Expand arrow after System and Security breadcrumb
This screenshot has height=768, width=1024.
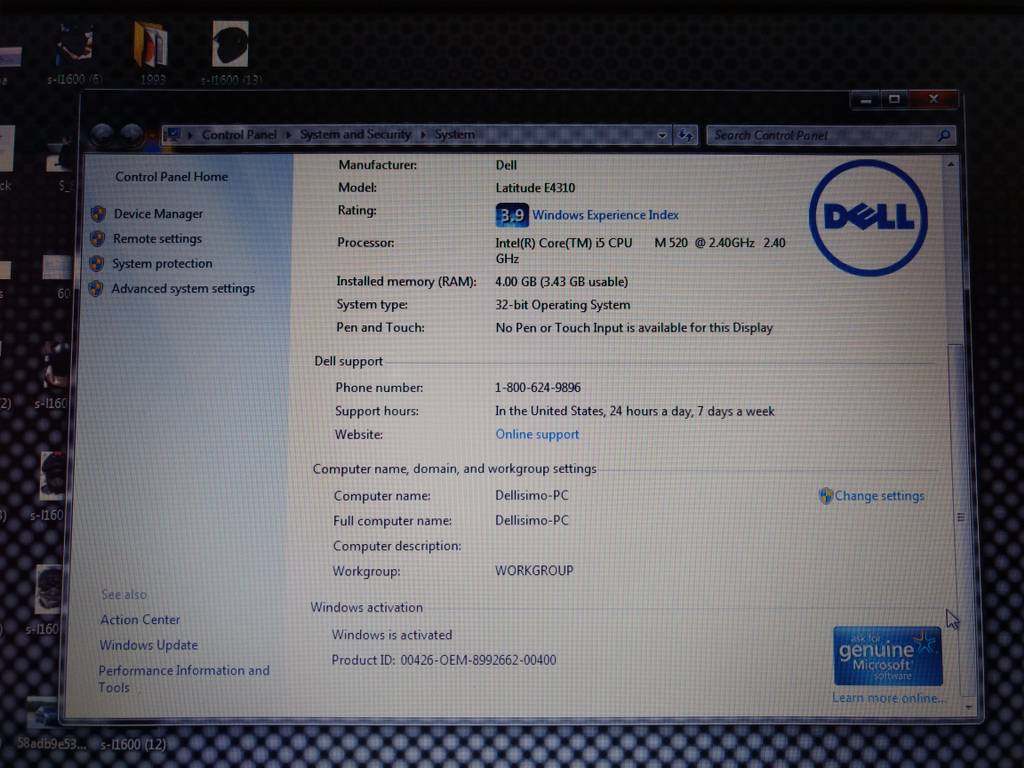coord(423,135)
